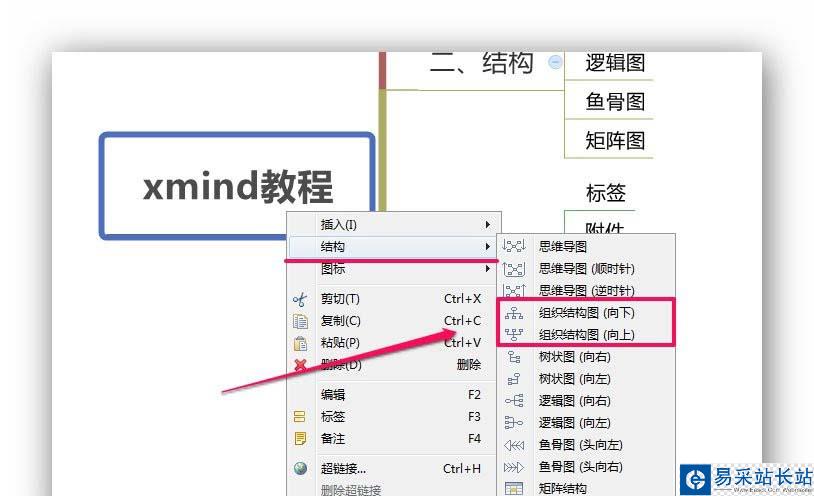Choose 复制(C) from the context menu
The width and height of the screenshot is (814, 496).
pyautogui.click(x=393, y=321)
